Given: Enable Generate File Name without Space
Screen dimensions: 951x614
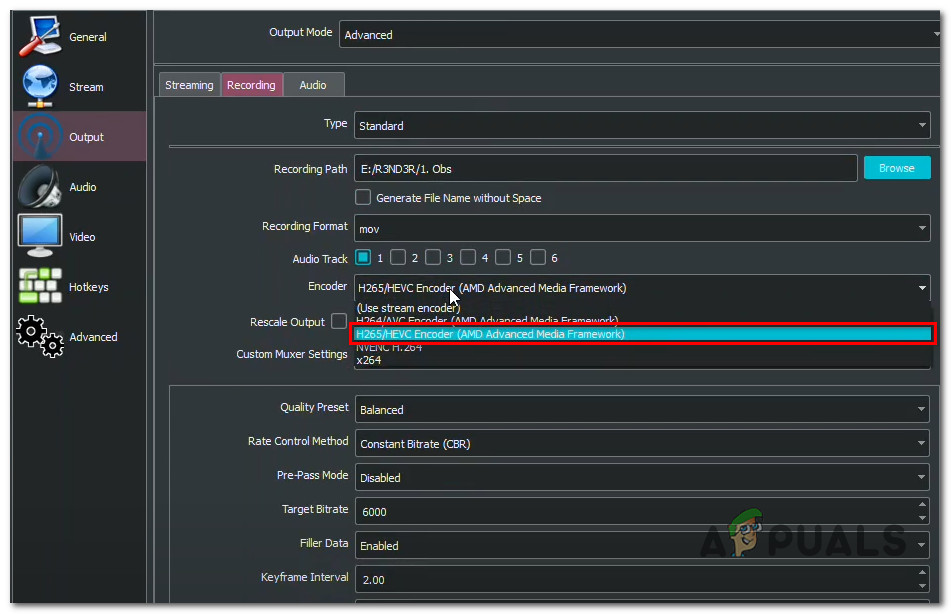Looking at the screenshot, I should click(x=363, y=197).
